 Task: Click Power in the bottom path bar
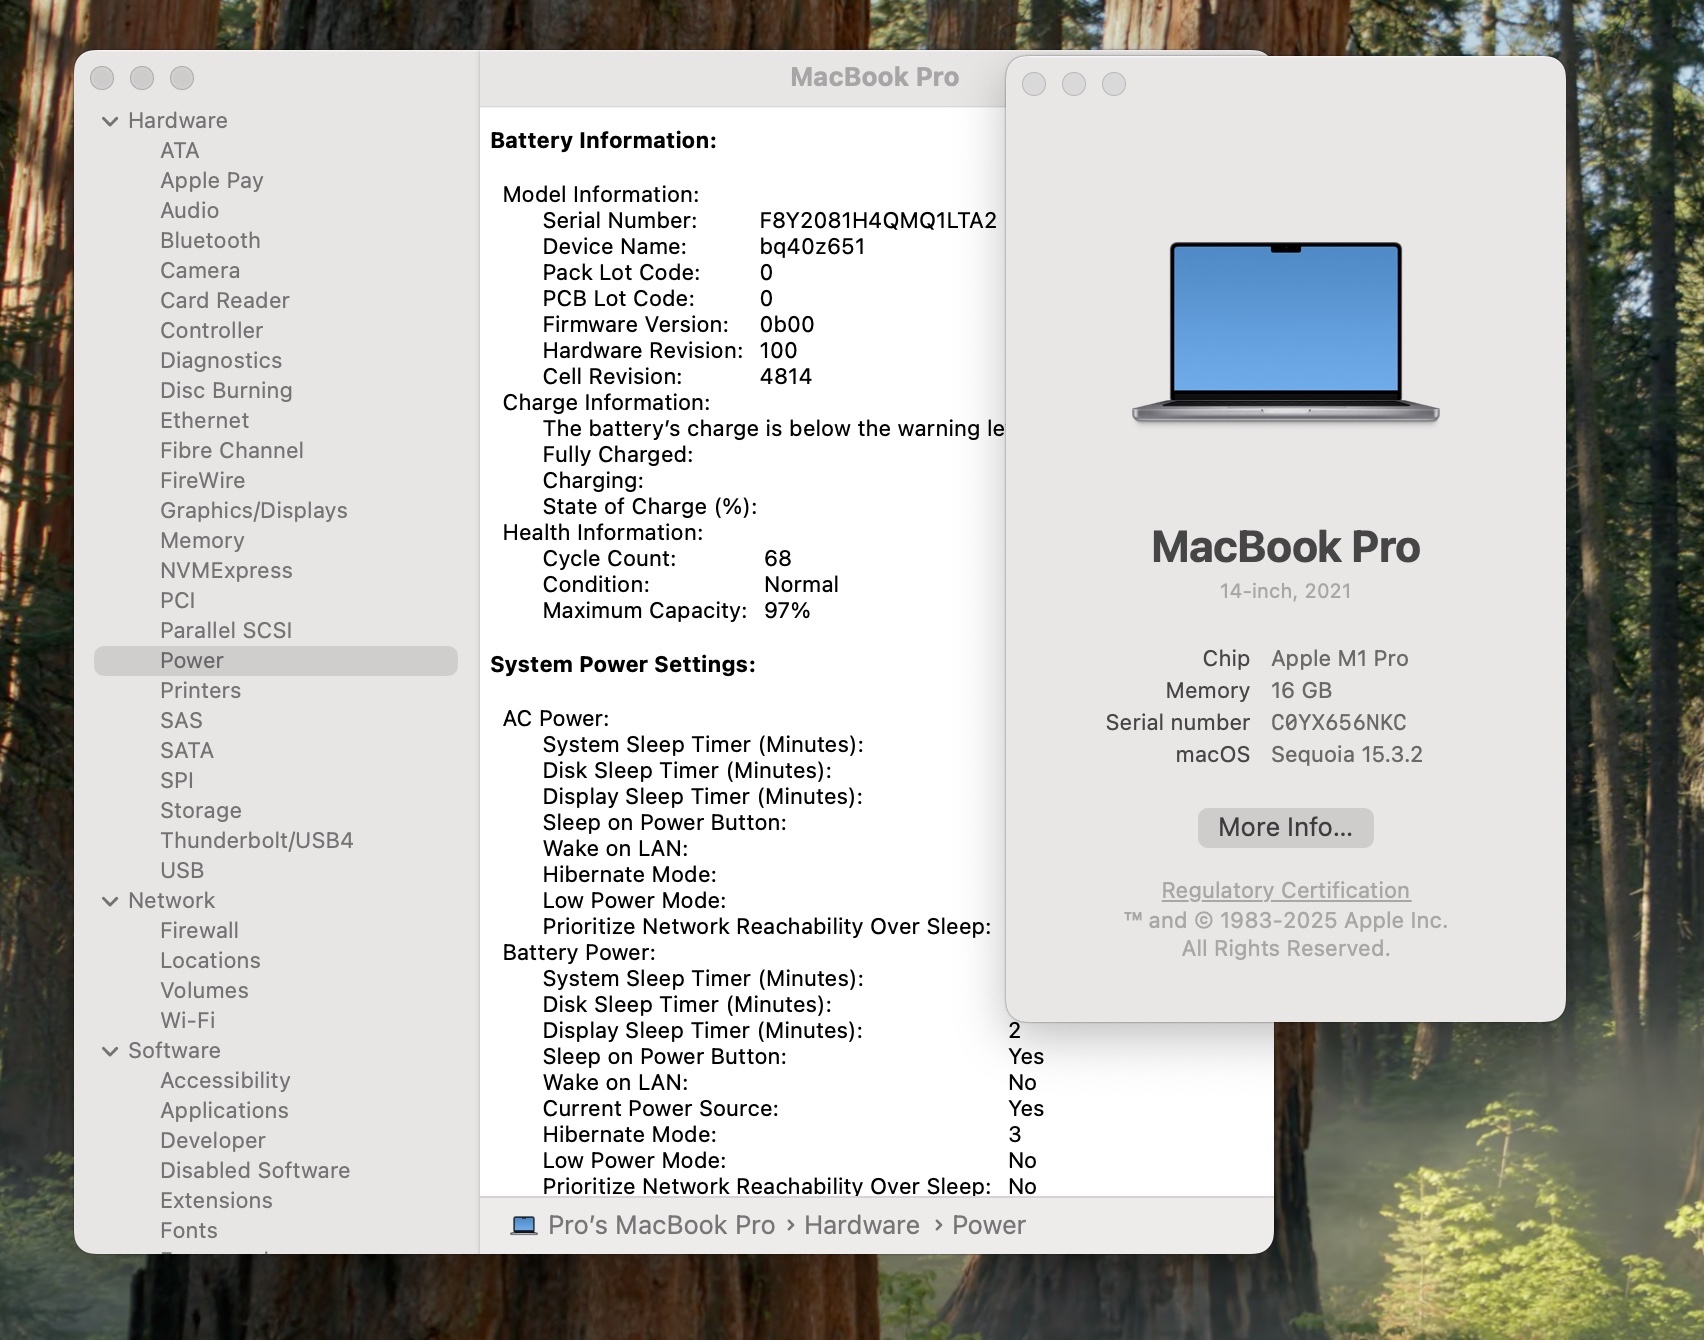pyautogui.click(x=989, y=1226)
